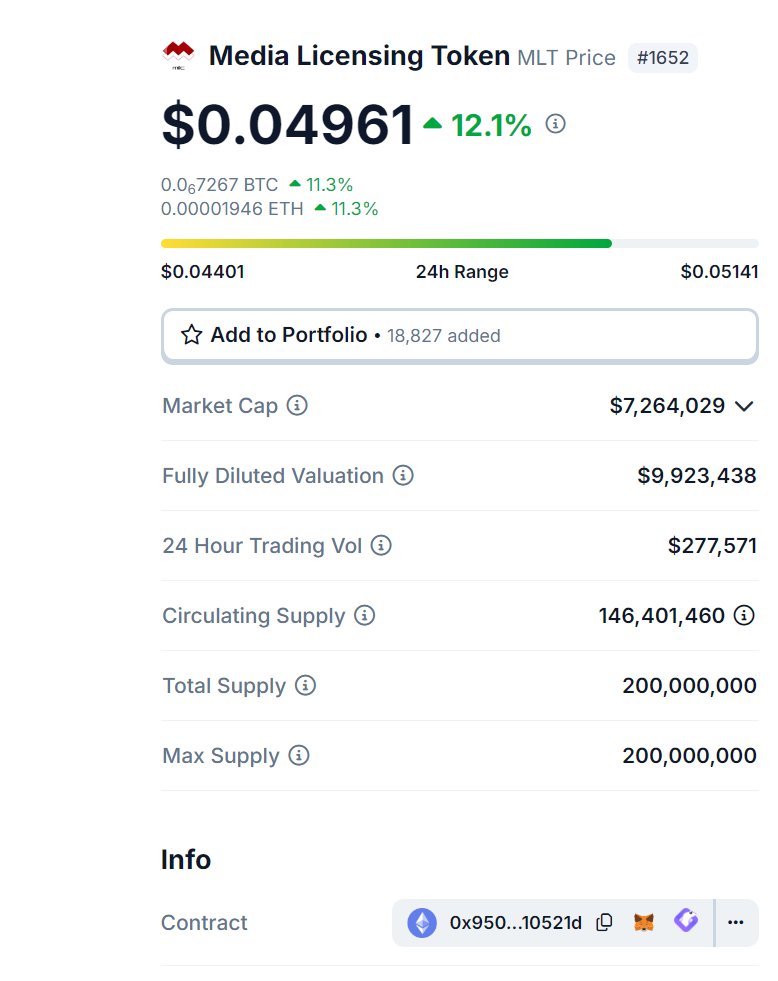This screenshot has width=778, height=981.
Task: Click the 11.3% change beside ETH price
Action: pos(354,208)
